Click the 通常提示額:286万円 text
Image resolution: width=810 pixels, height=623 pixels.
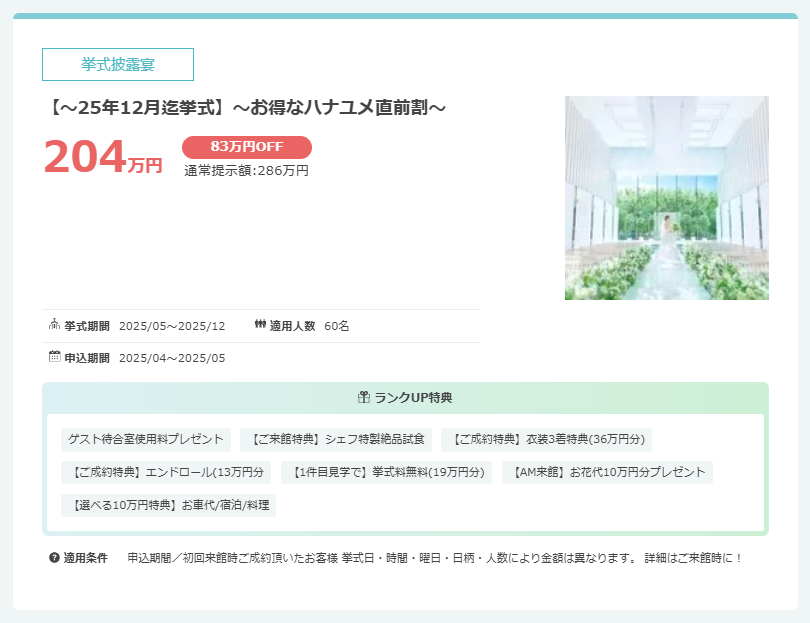246,170
